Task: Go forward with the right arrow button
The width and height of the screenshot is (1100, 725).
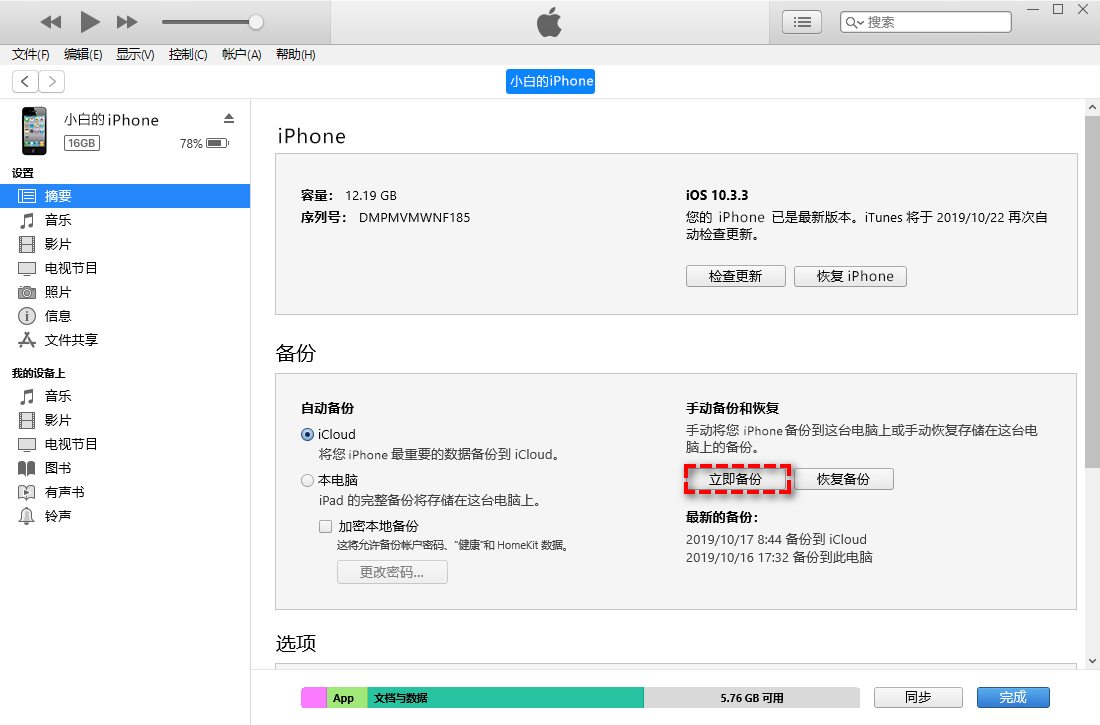Action: pos(52,81)
